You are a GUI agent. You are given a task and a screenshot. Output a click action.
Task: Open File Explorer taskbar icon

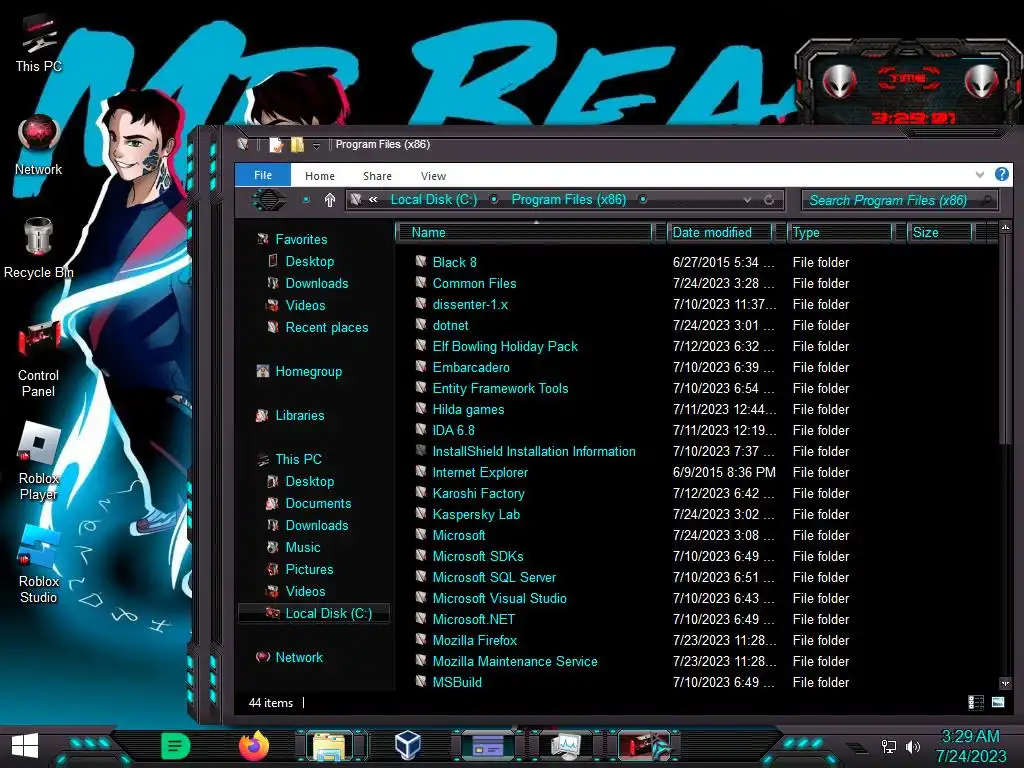329,746
